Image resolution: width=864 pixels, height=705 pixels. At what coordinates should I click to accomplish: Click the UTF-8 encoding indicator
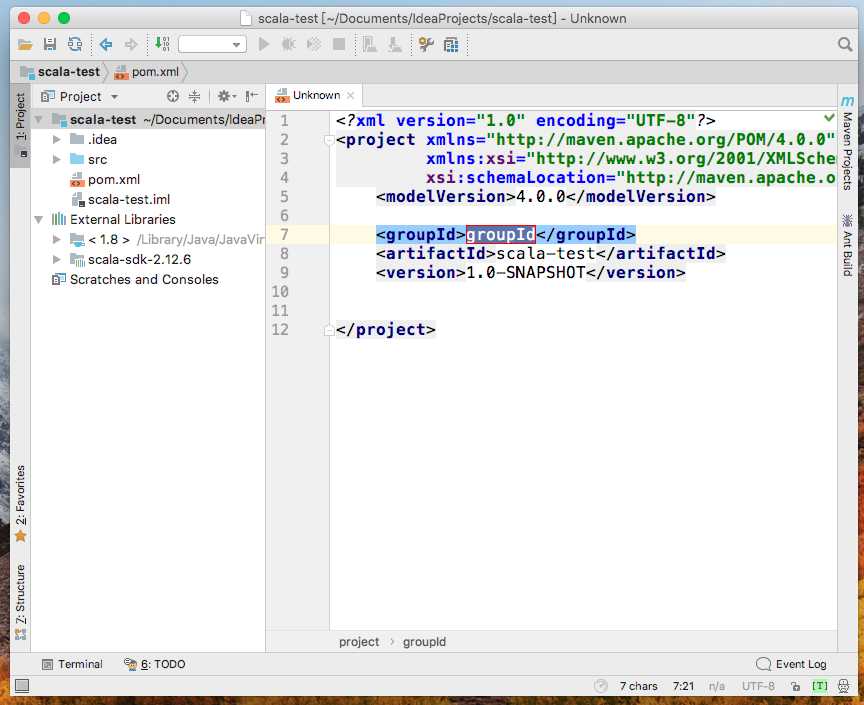coord(758,686)
